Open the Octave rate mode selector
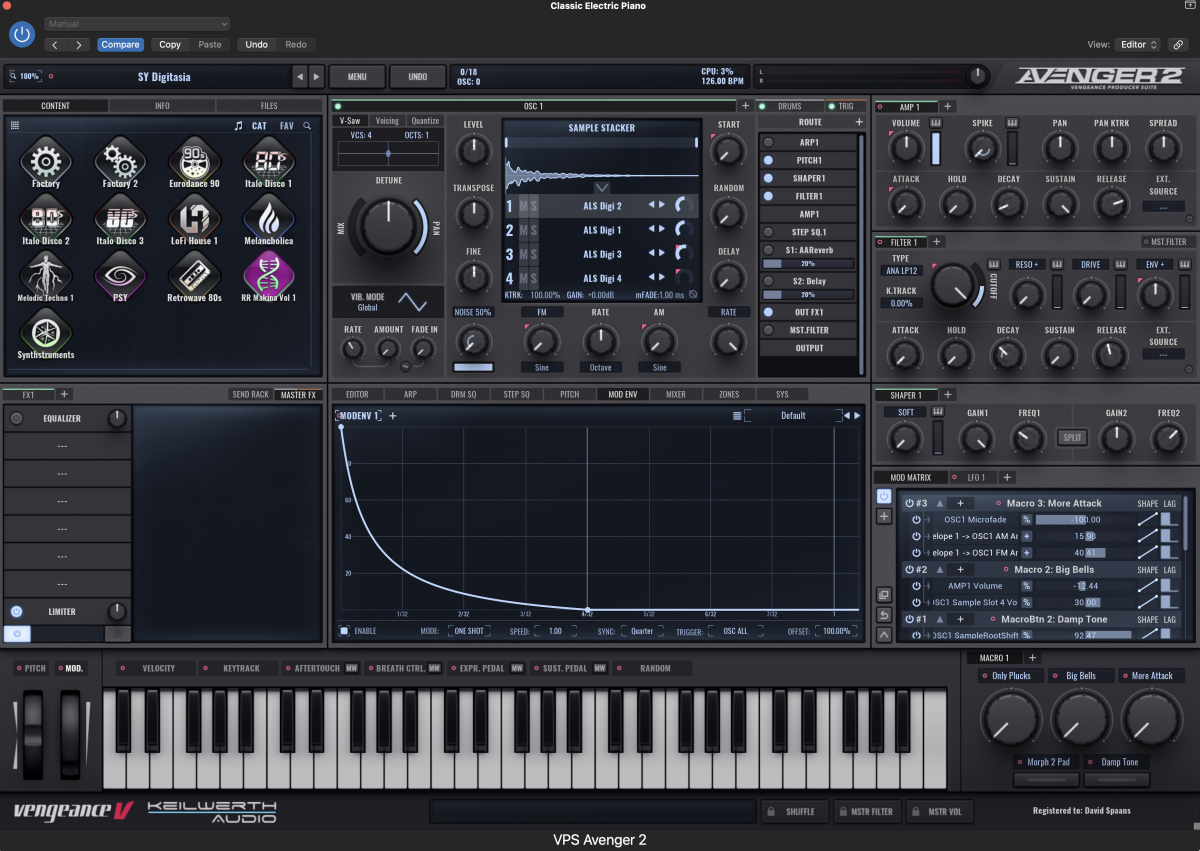The width and height of the screenshot is (1200, 851). pos(600,367)
